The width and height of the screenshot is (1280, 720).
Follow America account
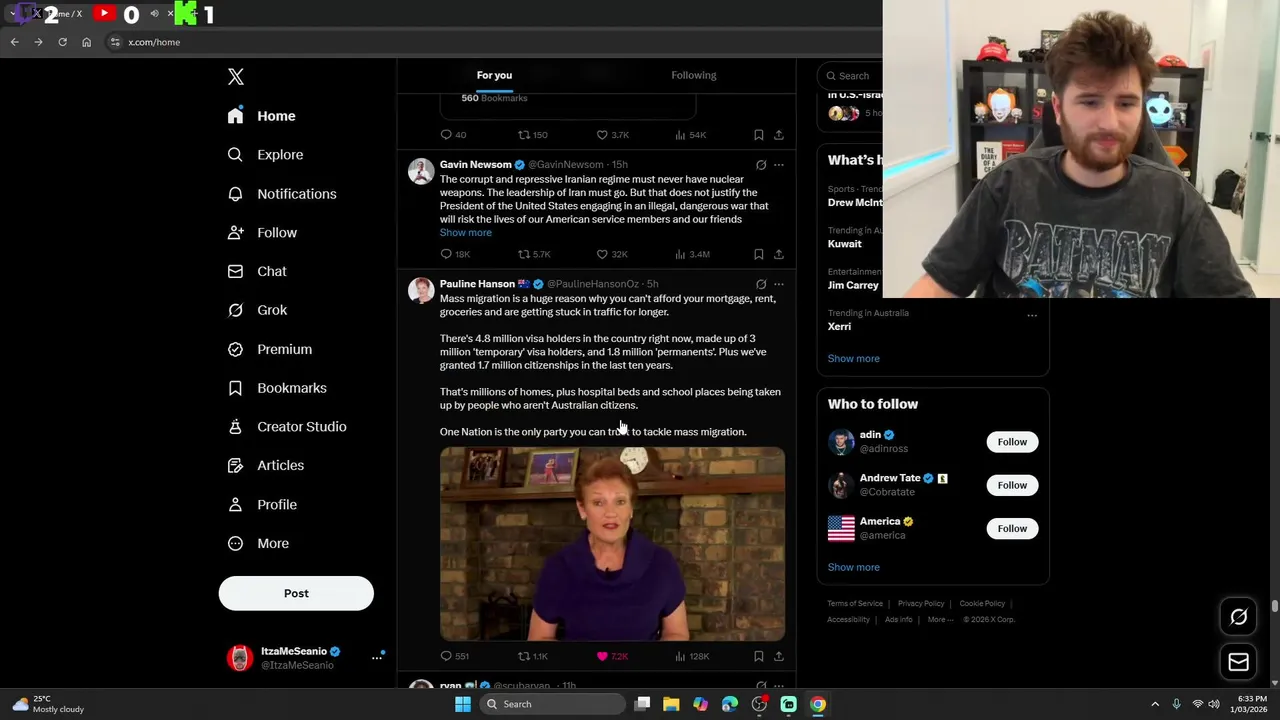pos(1012,528)
